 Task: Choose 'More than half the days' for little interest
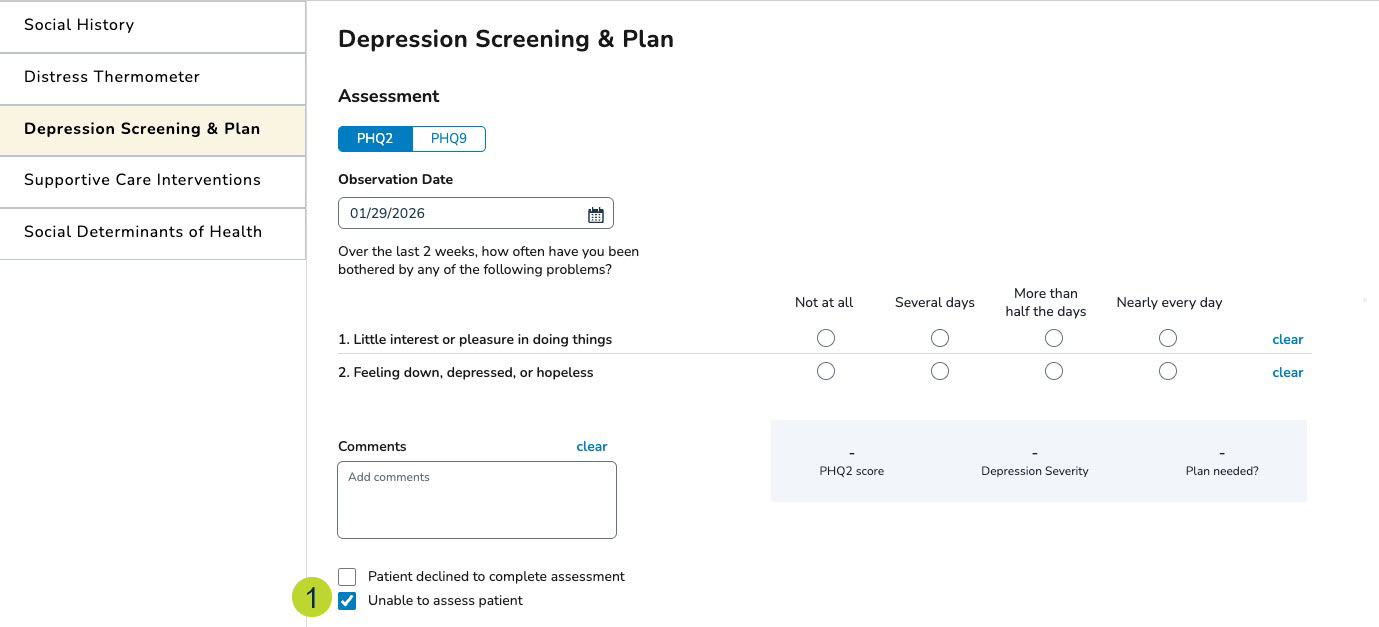pyautogui.click(x=1053, y=339)
